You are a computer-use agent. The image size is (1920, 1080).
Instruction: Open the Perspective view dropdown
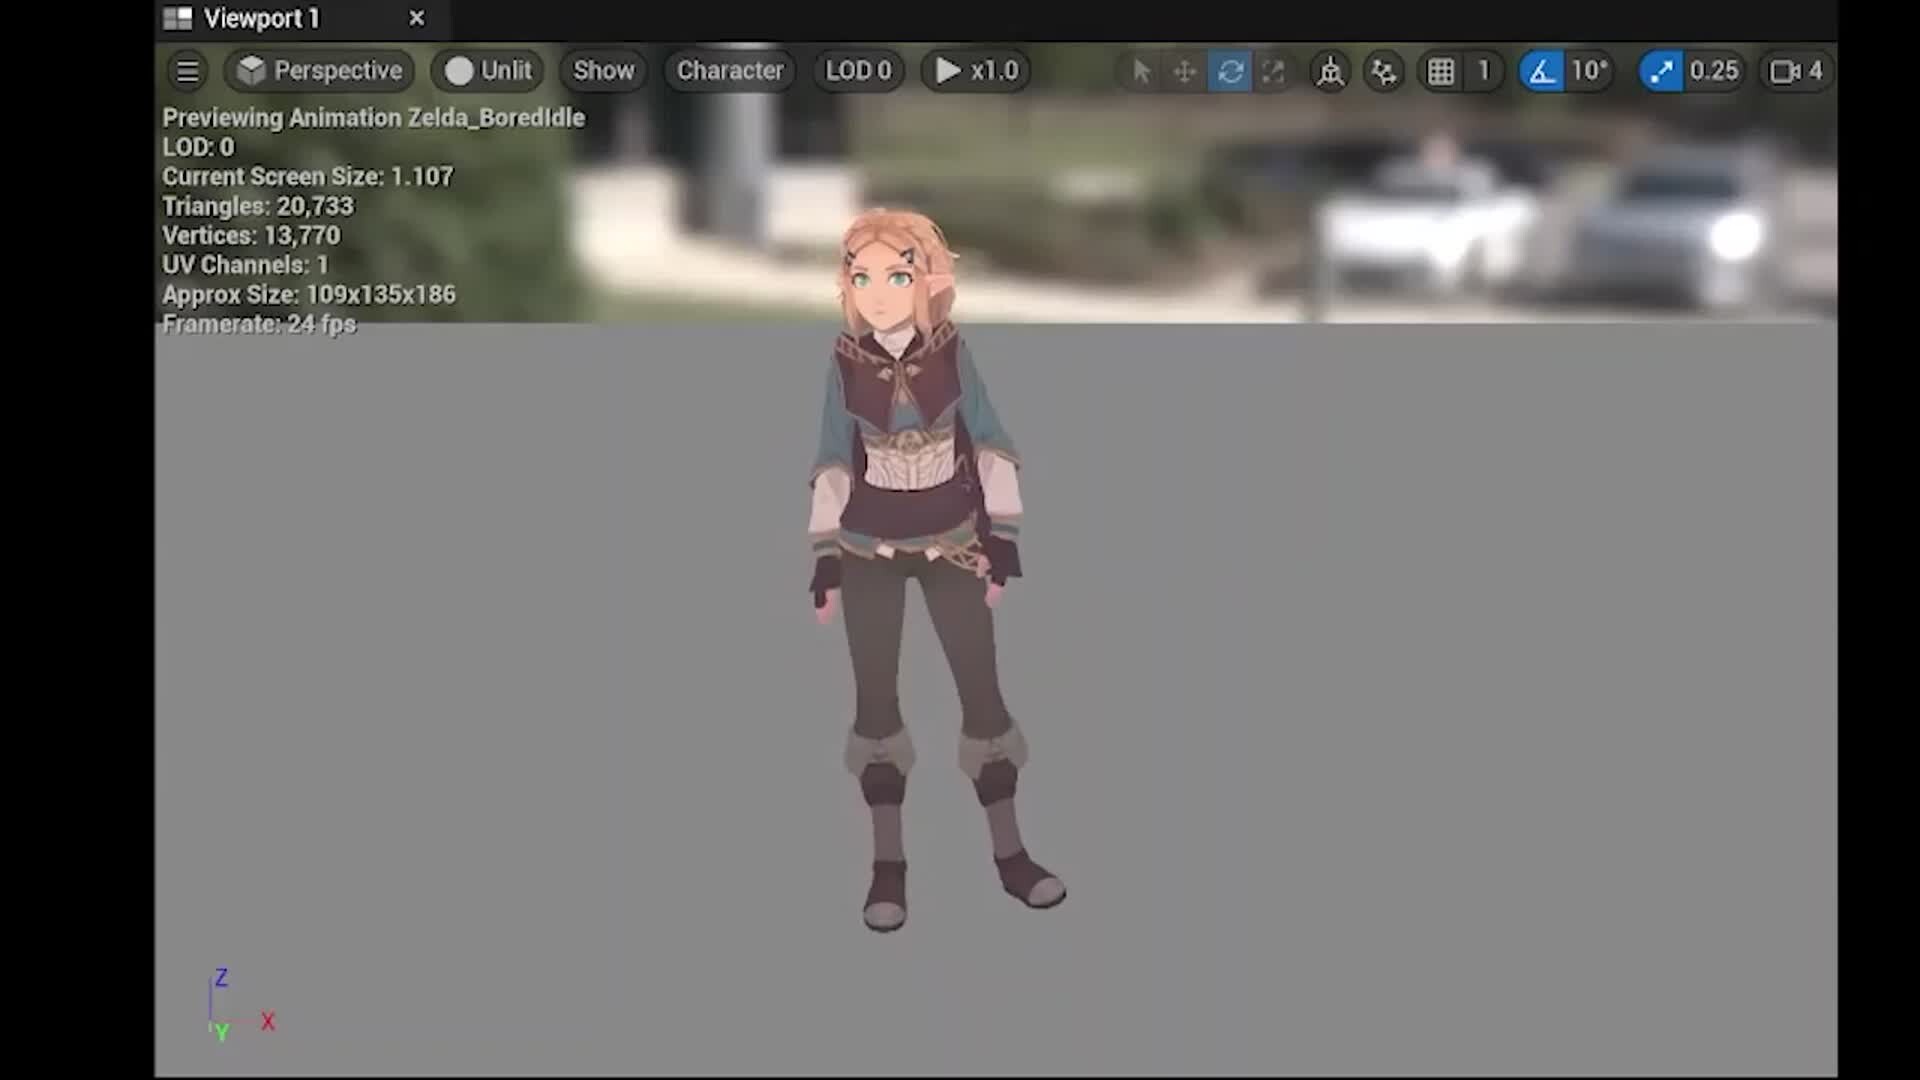click(x=318, y=70)
